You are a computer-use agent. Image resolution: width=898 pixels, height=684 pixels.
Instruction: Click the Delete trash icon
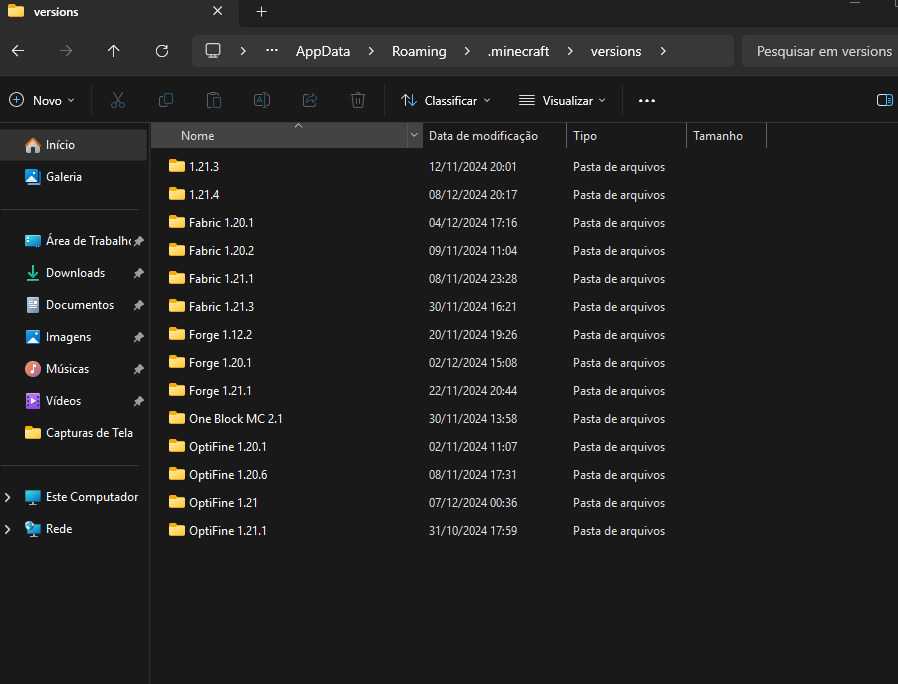point(358,100)
